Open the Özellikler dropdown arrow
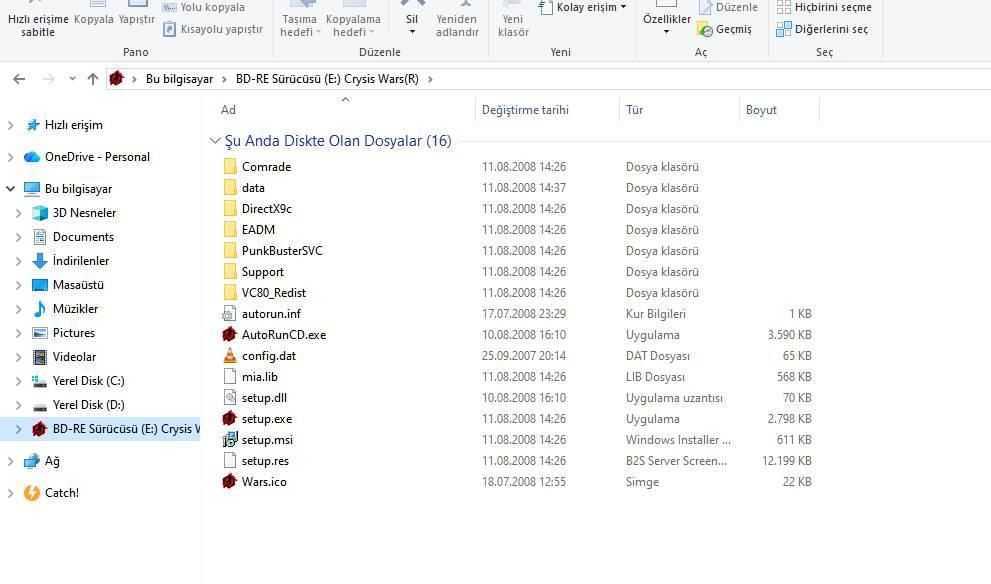Screen dimensions: 991x584 pos(666,32)
